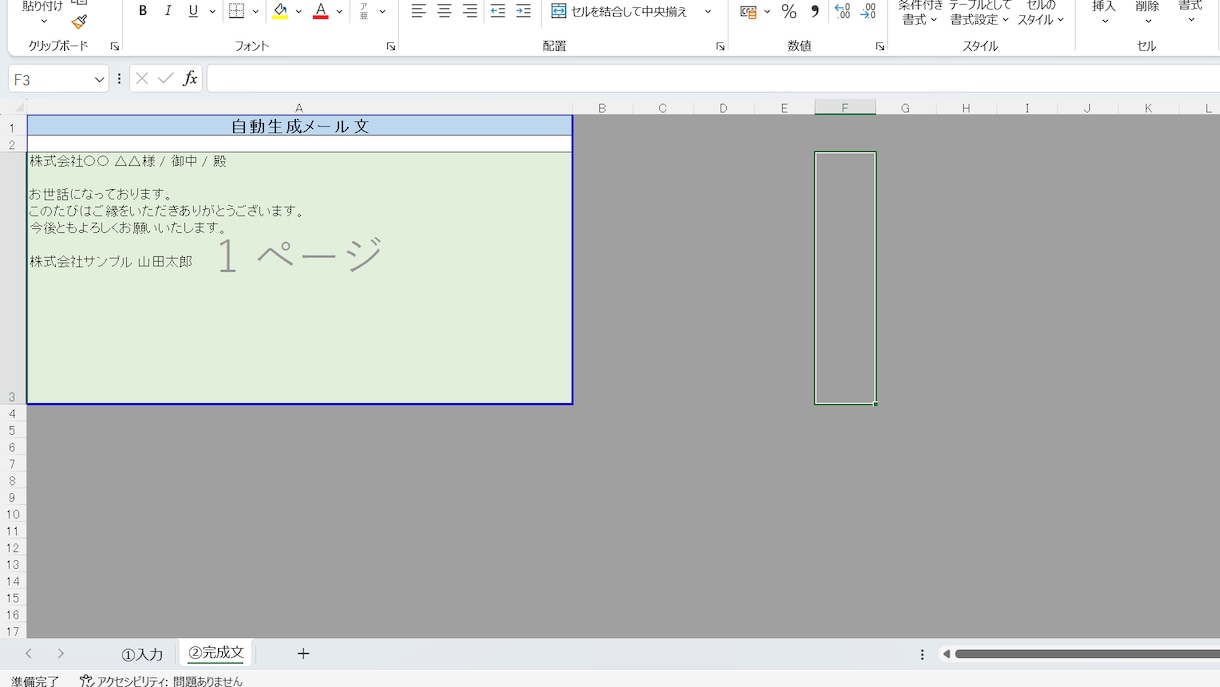Increase decimal places
The image size is (1220, 687).
[x=842, y=11]
